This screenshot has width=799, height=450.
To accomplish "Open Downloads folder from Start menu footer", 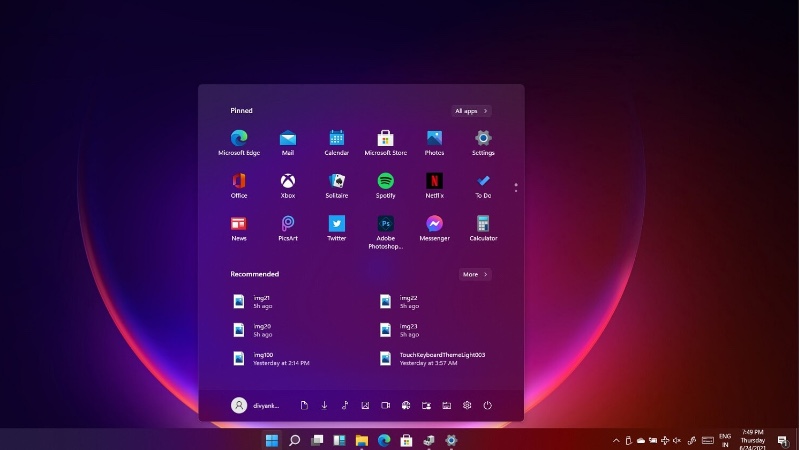I will point(324,405).
